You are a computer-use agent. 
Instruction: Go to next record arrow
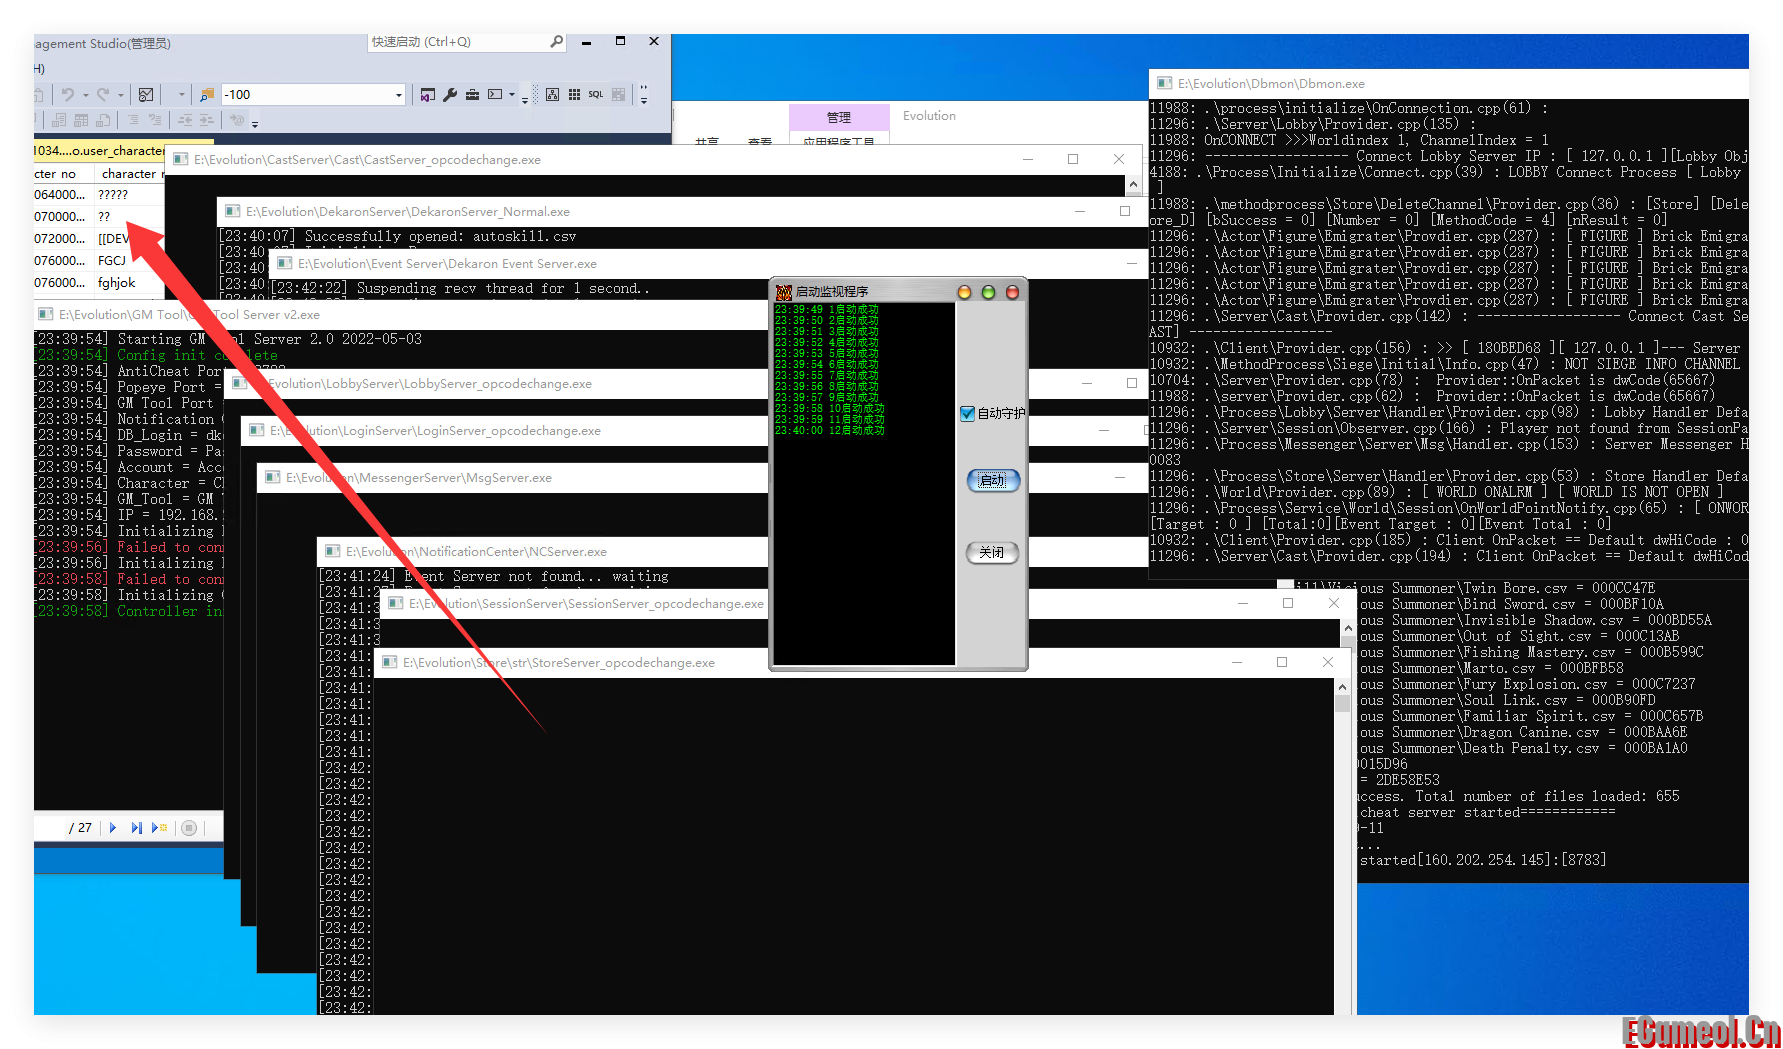click(113, 828)
